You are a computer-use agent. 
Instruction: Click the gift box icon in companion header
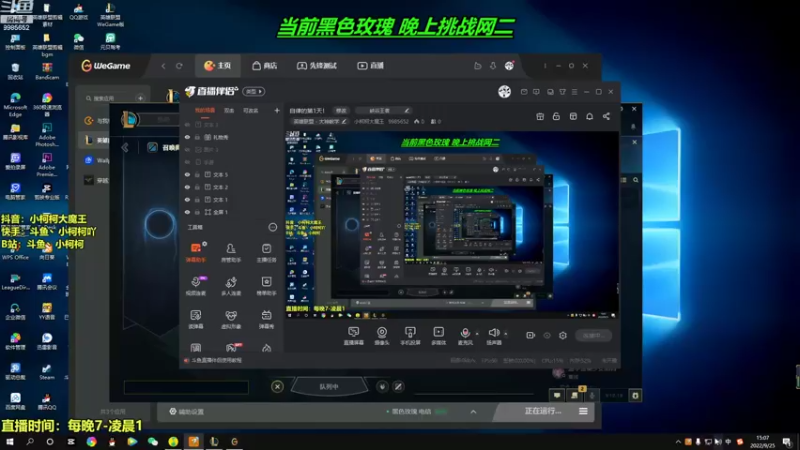point(540,116)
